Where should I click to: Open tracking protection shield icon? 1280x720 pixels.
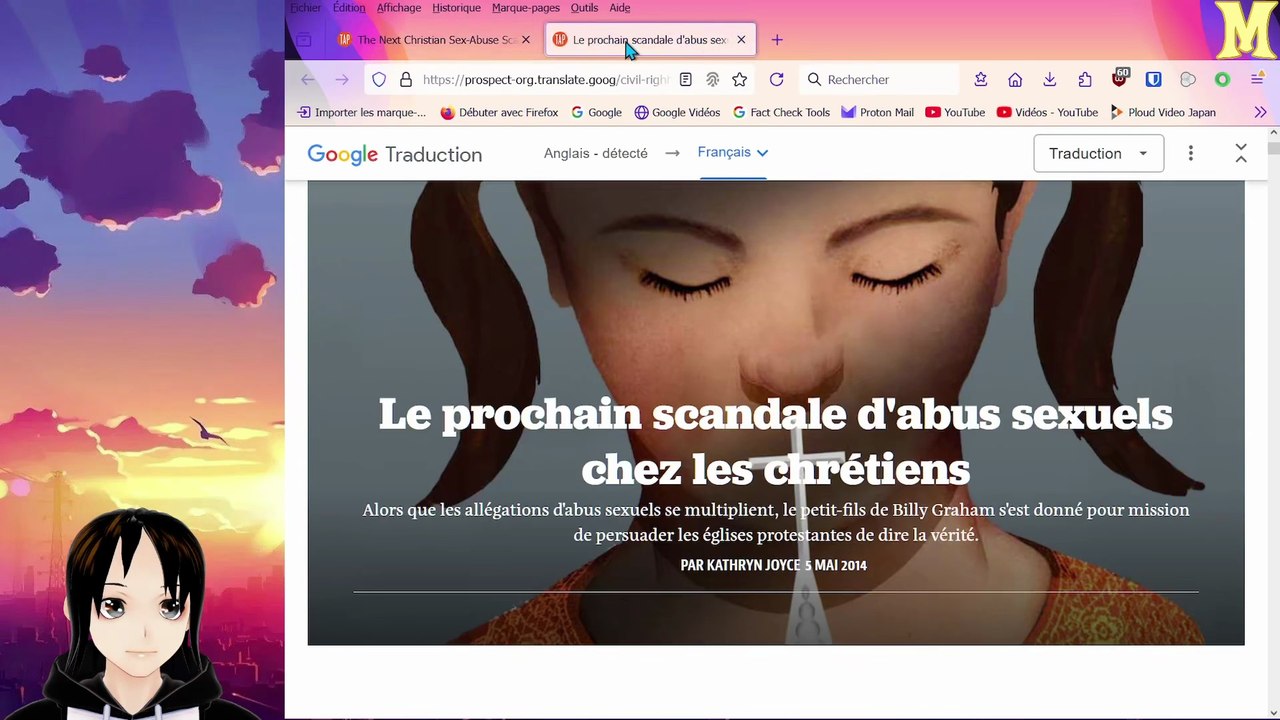pos(379,79)
